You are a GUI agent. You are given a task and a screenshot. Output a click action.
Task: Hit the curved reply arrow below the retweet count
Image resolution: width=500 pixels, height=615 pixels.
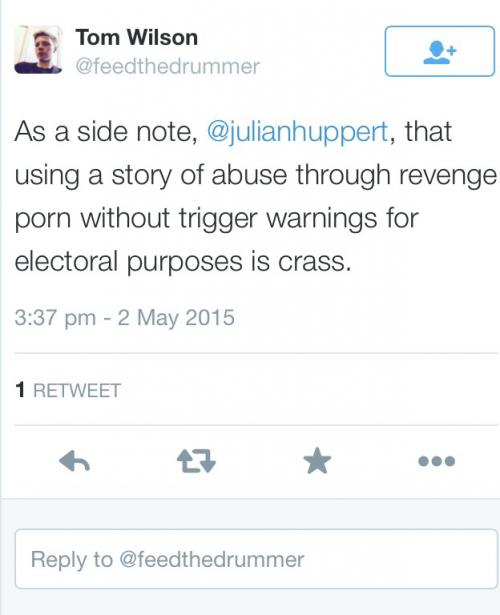(75, 460)
